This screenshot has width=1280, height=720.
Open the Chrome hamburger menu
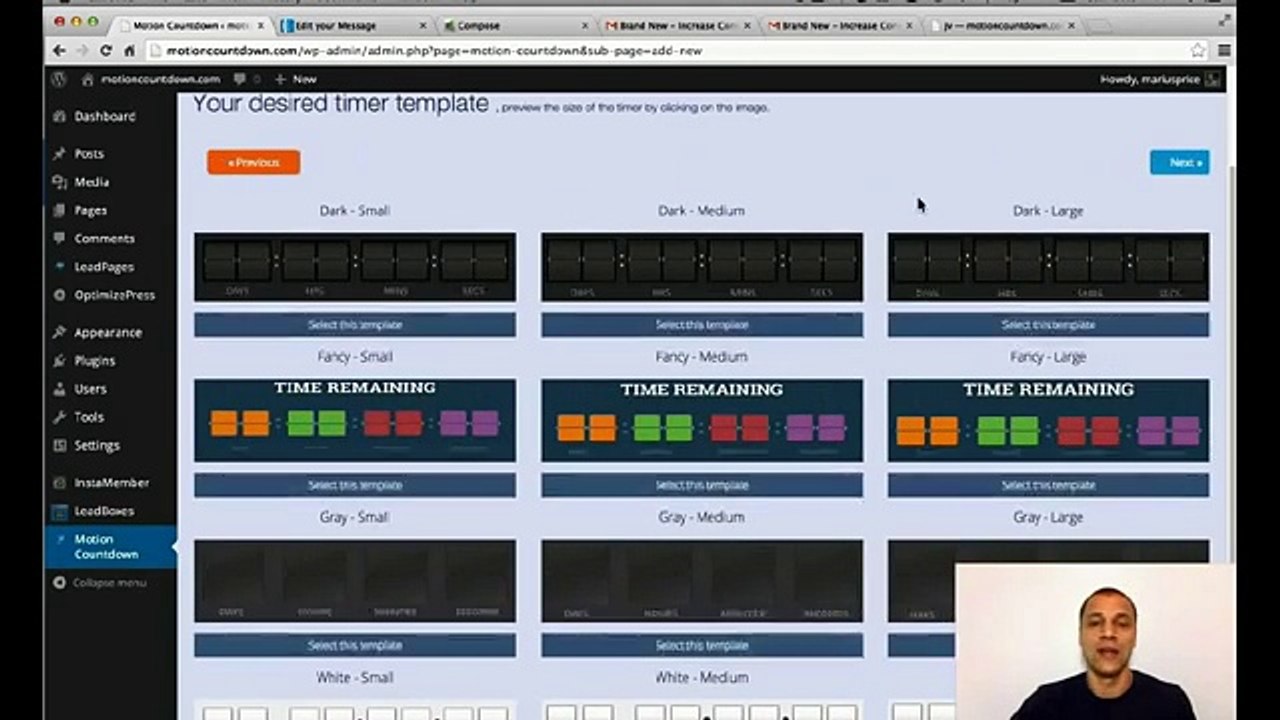coord(1224,50)
